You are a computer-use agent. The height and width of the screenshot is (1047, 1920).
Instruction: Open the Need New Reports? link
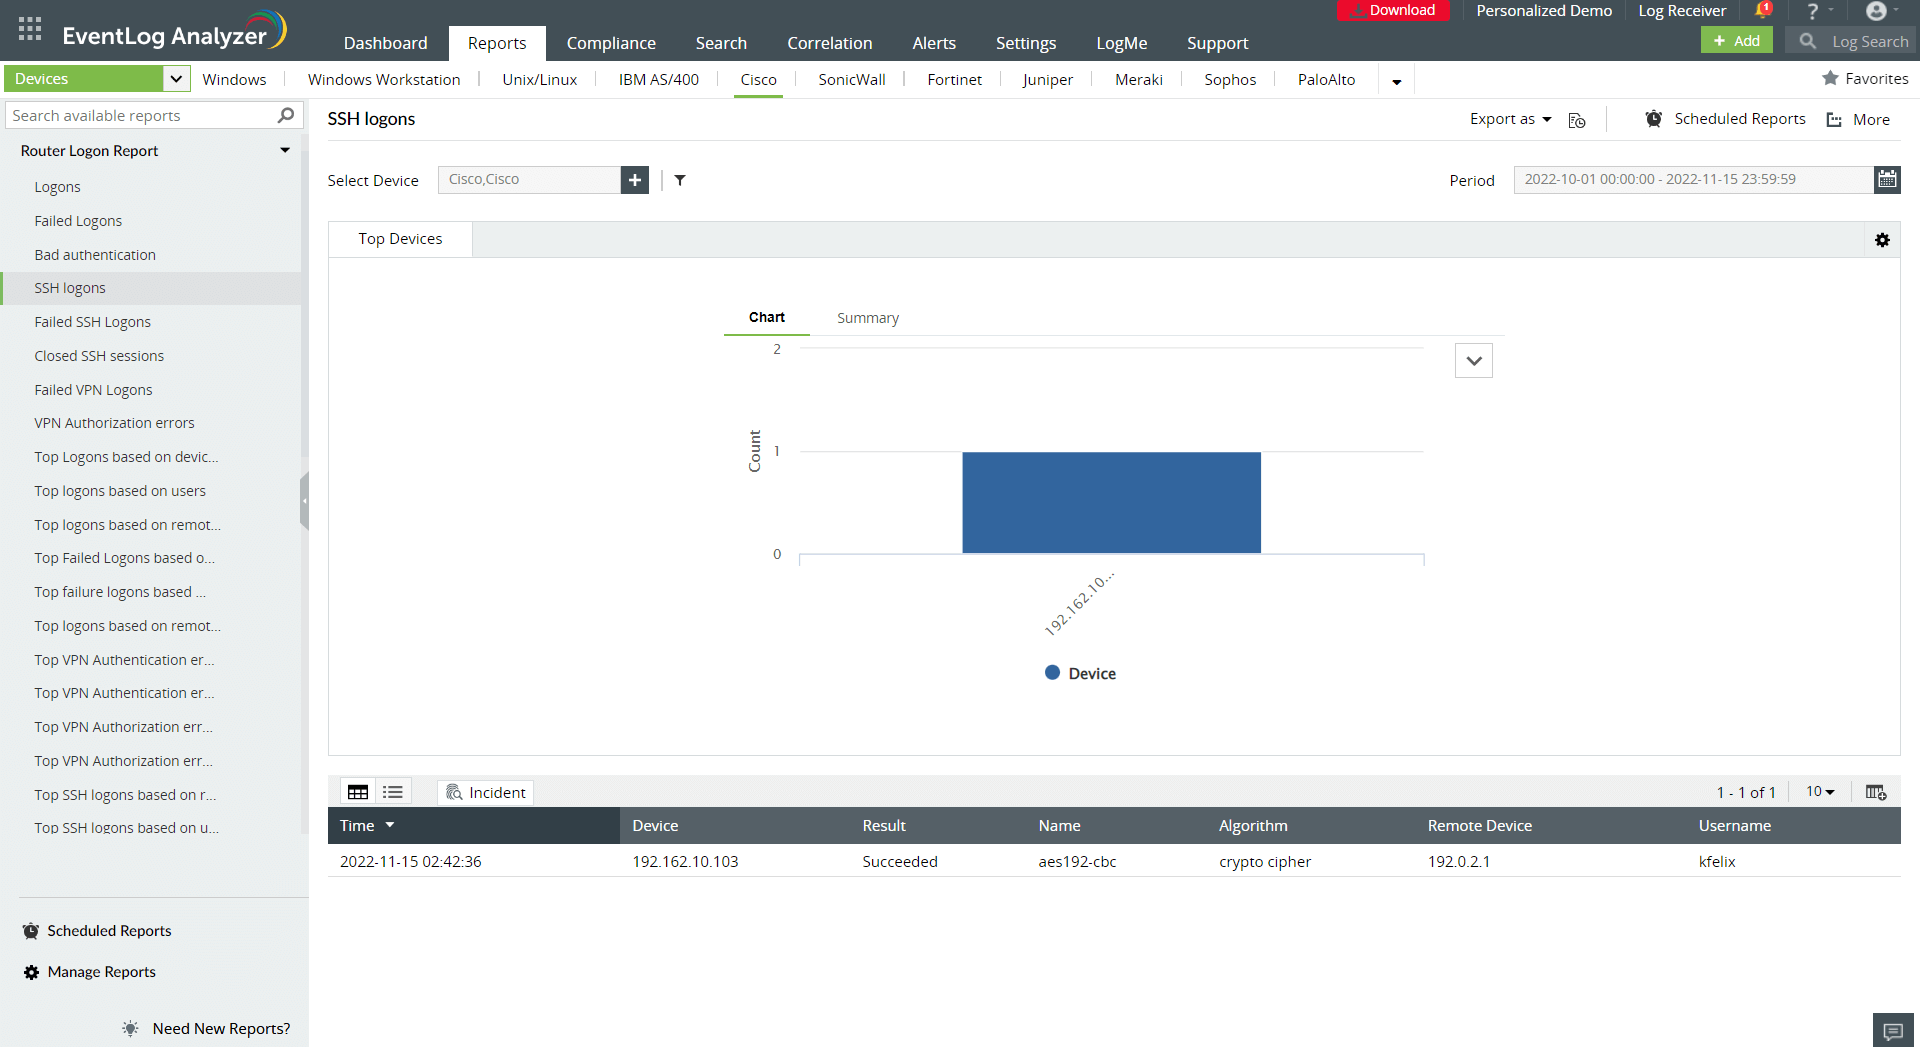[221, 1029]
